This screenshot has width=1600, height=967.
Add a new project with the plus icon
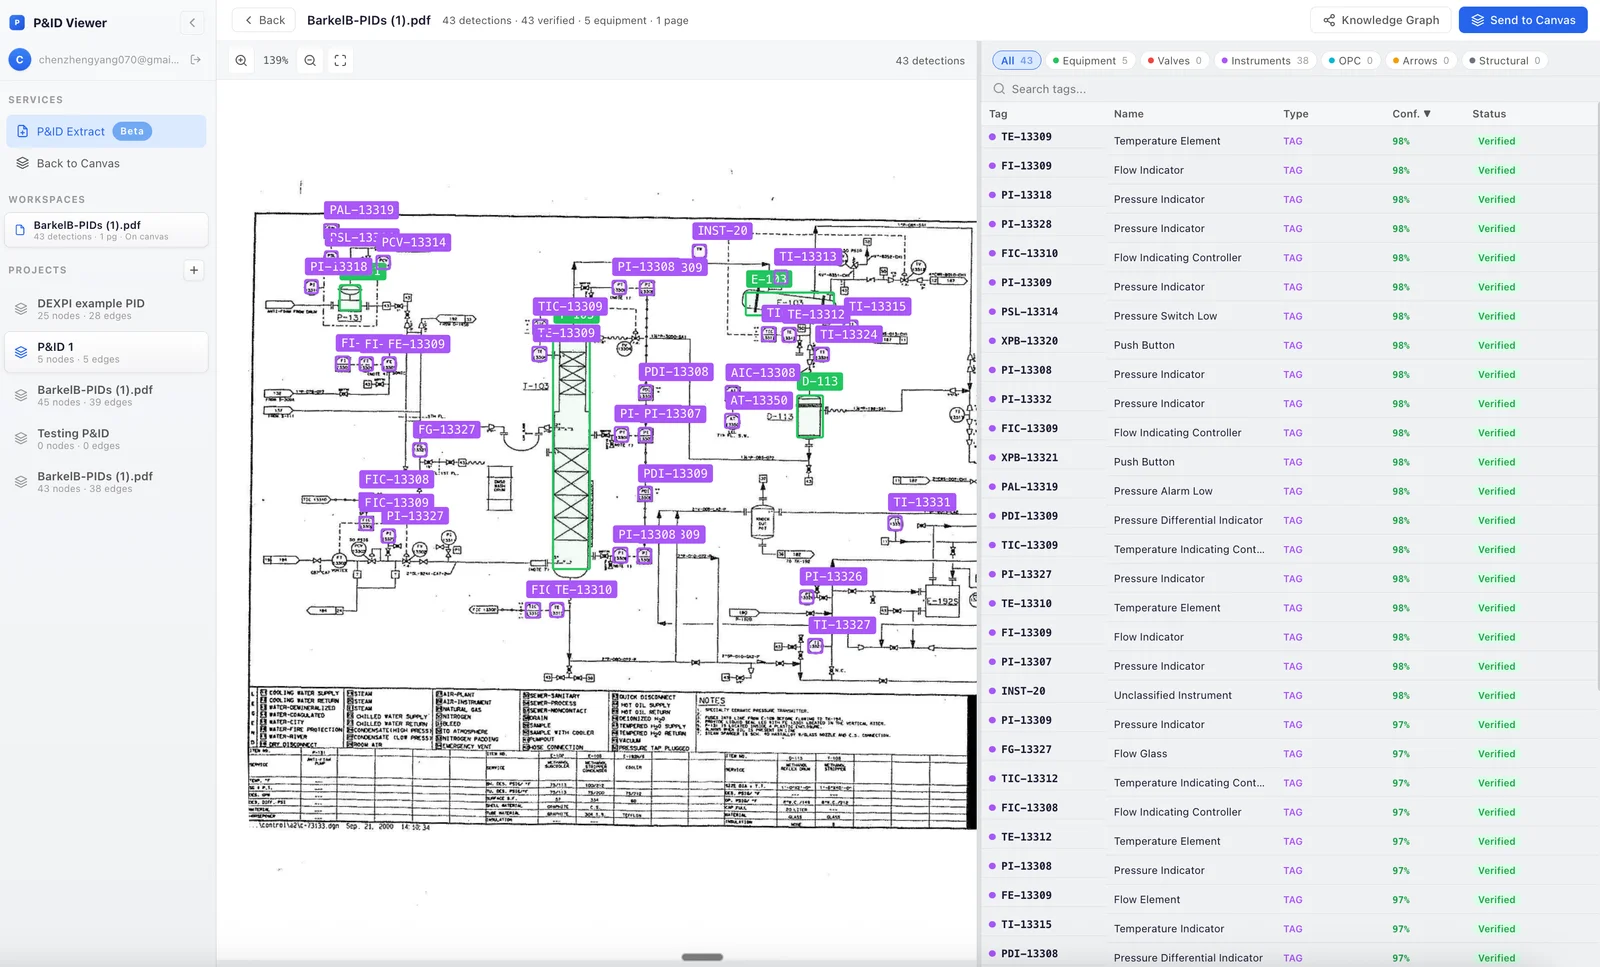click(193, 270)
